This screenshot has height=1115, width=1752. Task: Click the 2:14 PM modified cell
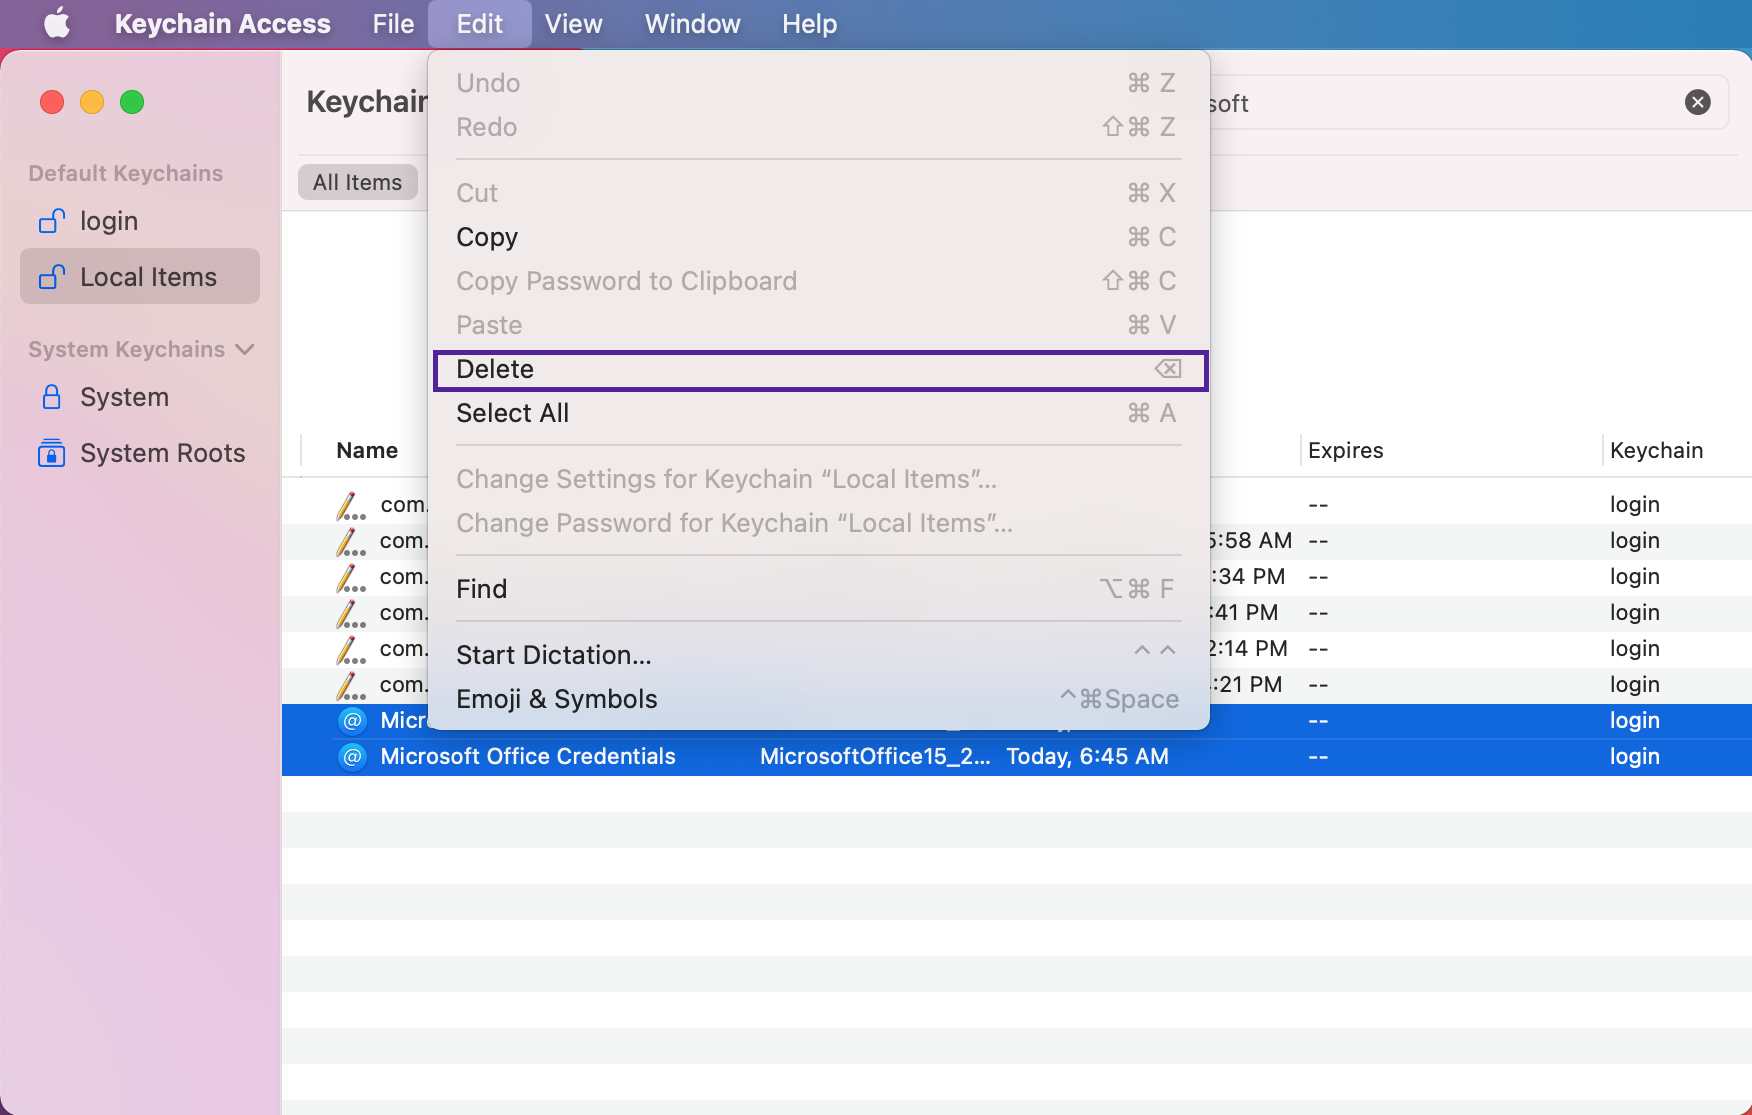[x=1248, y=649]
